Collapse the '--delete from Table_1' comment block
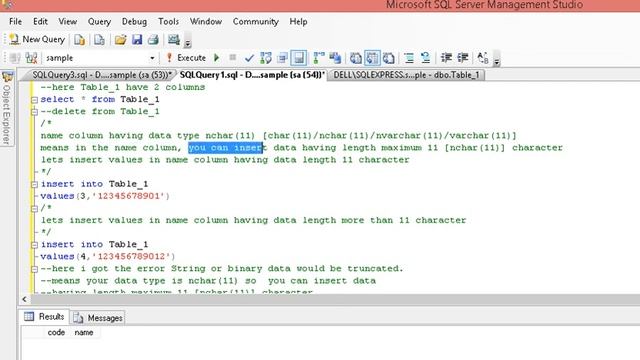 [x=35, y=112]
